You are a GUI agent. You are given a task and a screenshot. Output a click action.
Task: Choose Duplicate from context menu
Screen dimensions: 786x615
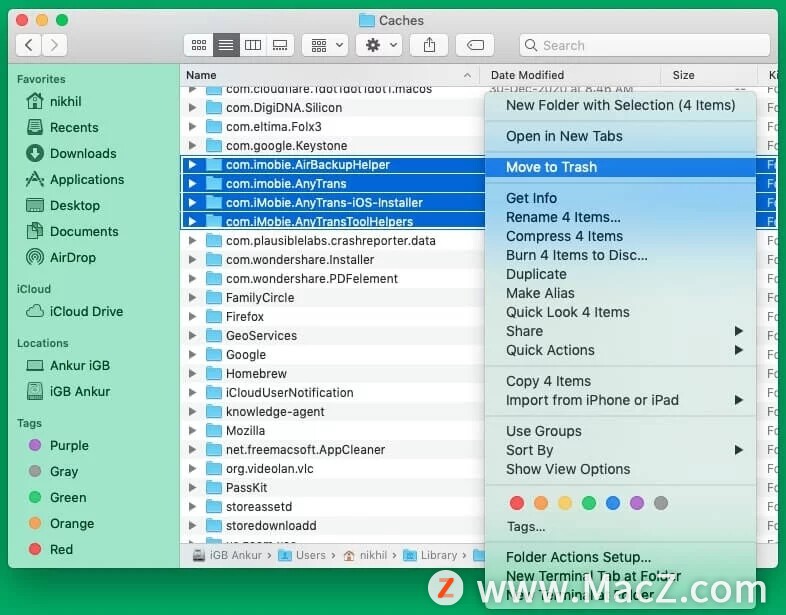coord(621,275)
